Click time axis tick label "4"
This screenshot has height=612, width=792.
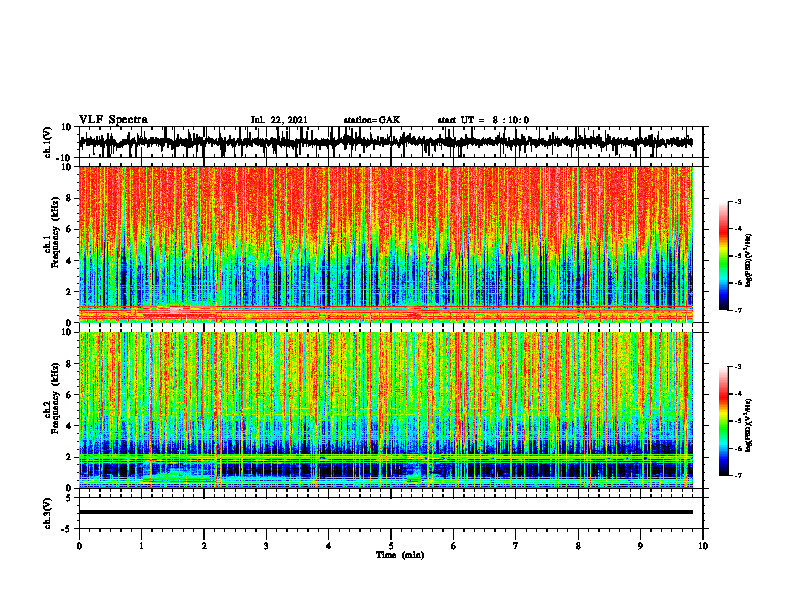point(329,546)
